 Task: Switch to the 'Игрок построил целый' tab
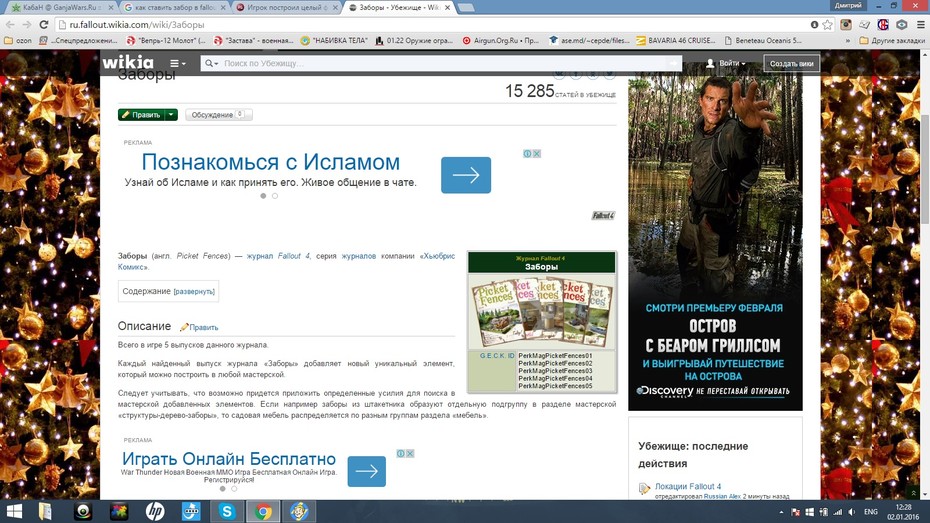pos(285,7)
